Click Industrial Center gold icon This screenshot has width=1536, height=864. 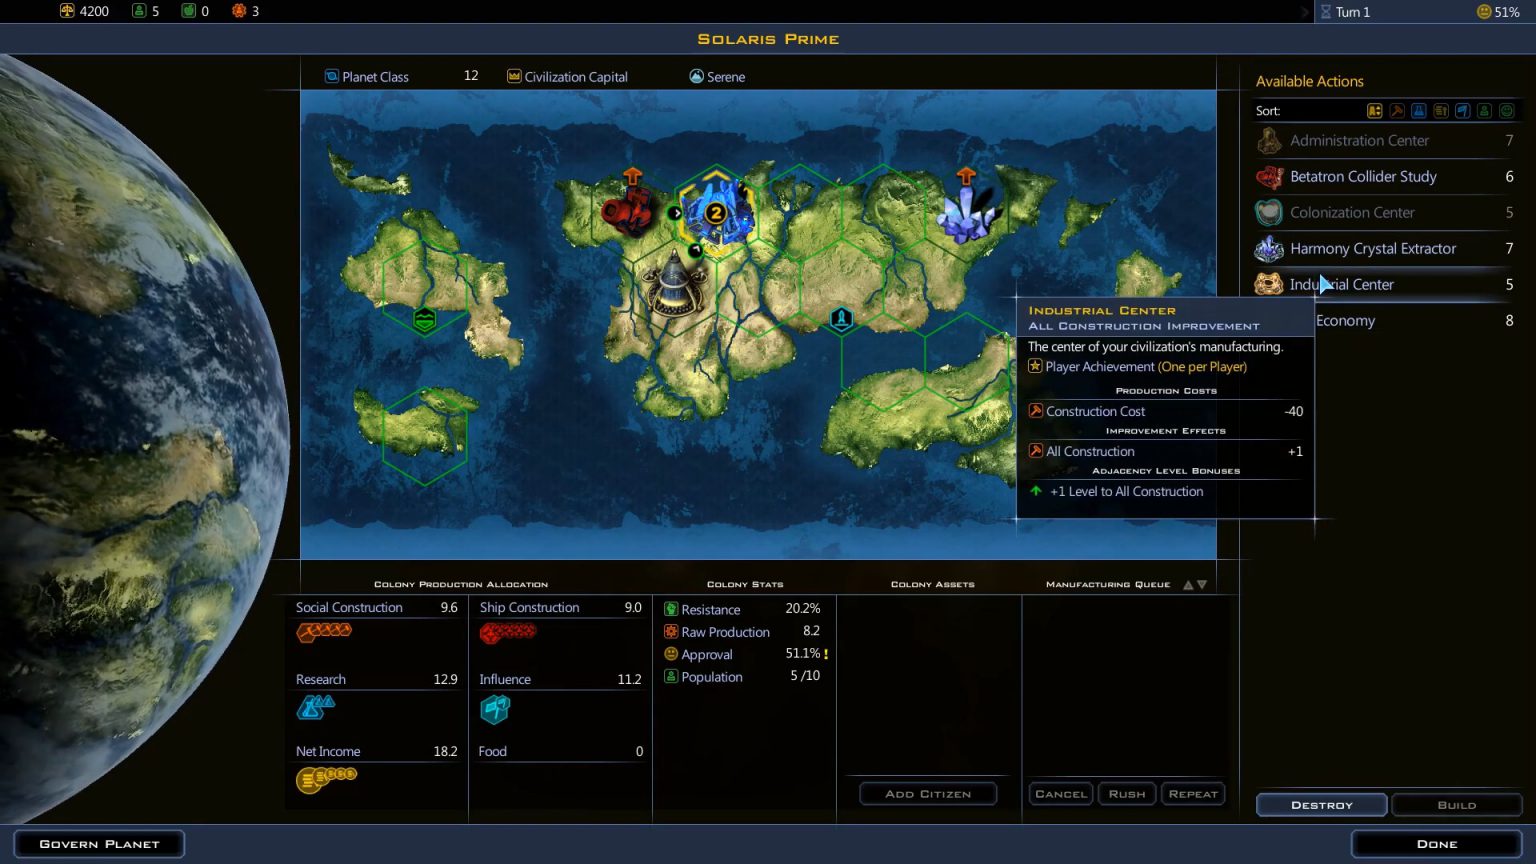[x=1269, y=285]
